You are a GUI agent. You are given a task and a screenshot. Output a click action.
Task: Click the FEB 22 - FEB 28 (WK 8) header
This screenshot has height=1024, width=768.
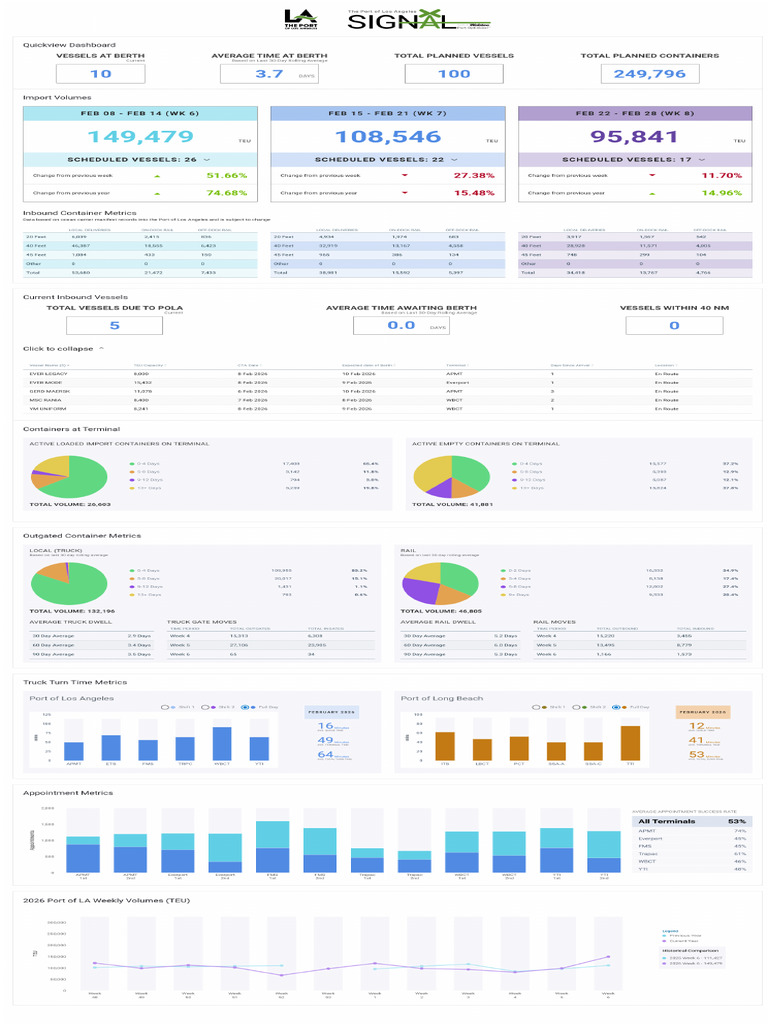click(x=635, y=114)
